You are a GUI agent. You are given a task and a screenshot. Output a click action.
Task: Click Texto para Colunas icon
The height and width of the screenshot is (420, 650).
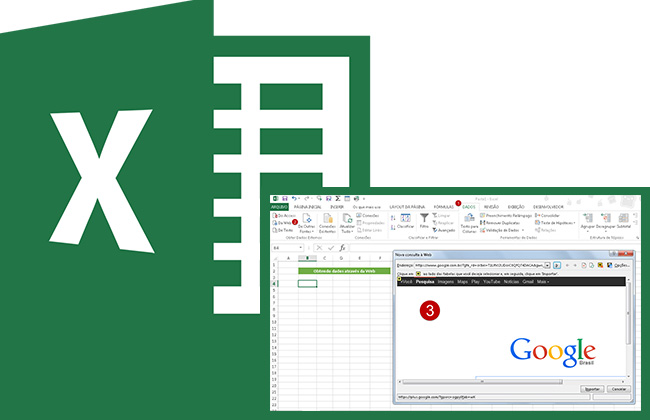[x=469, y=223]
